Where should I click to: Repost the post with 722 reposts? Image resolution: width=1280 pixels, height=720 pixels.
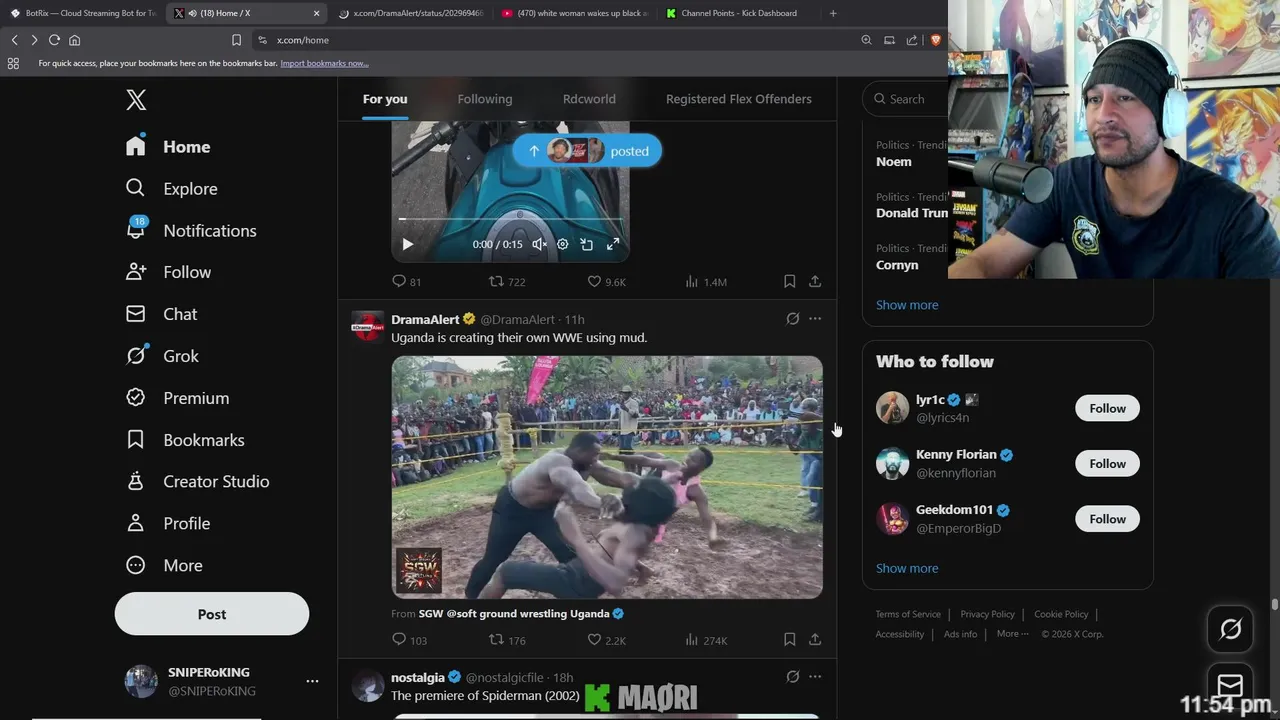[x=506, y=282]
